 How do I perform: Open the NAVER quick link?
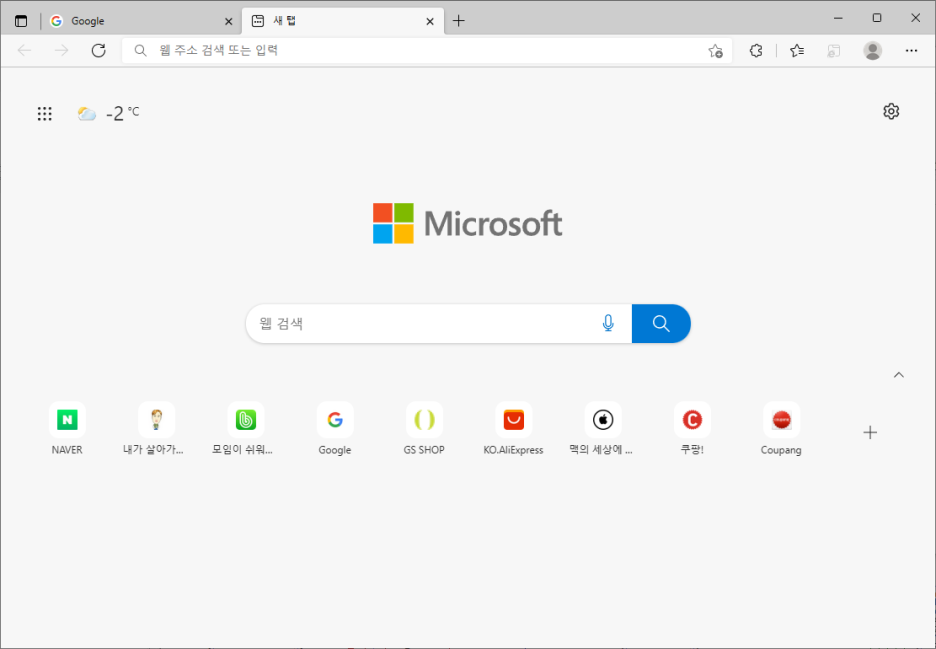pos(67,429)
